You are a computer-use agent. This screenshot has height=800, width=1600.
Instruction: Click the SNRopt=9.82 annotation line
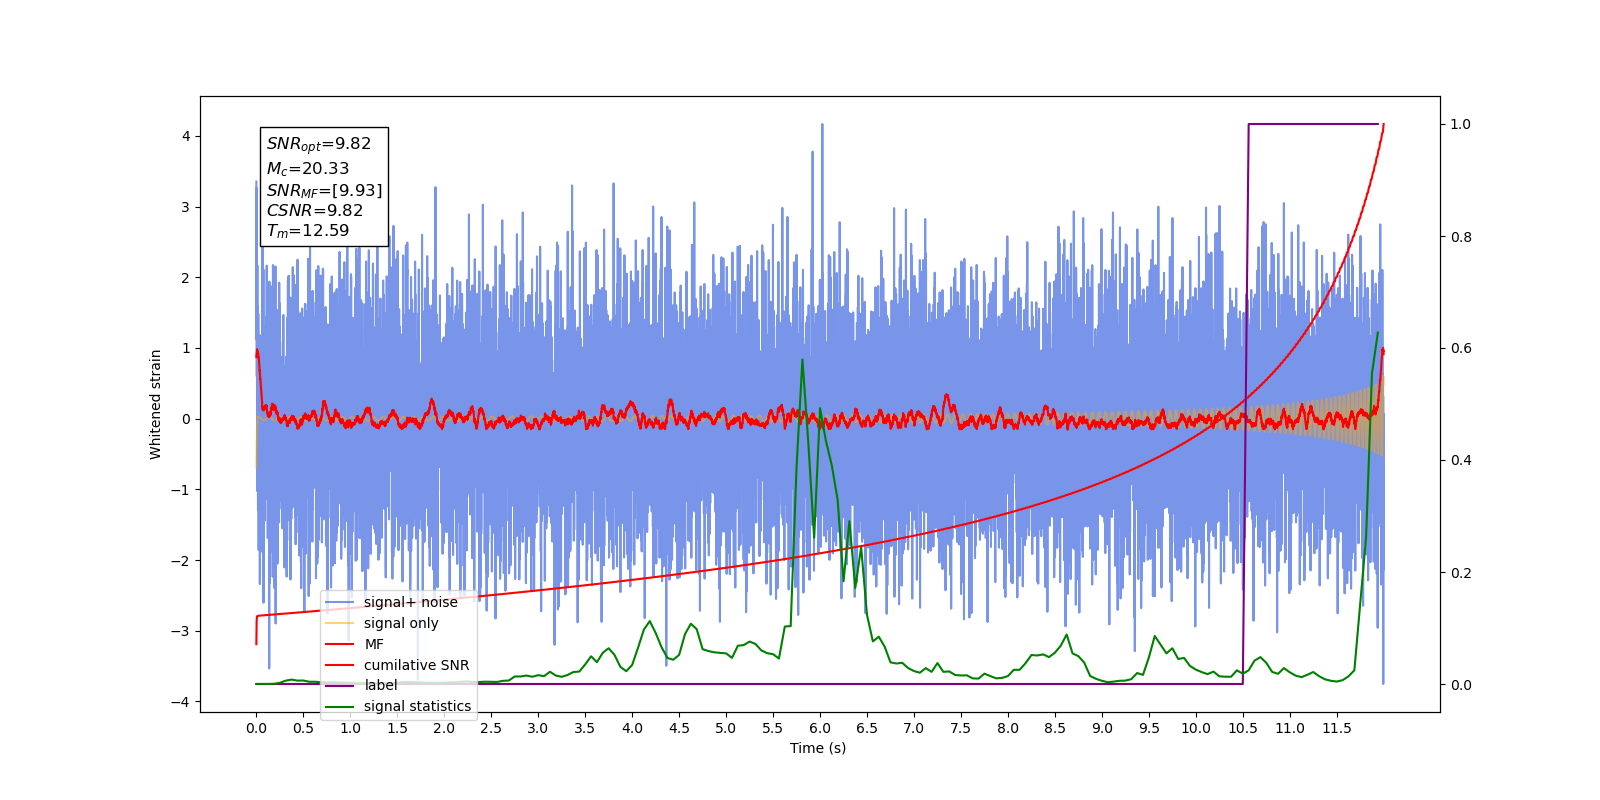point(319,144)
